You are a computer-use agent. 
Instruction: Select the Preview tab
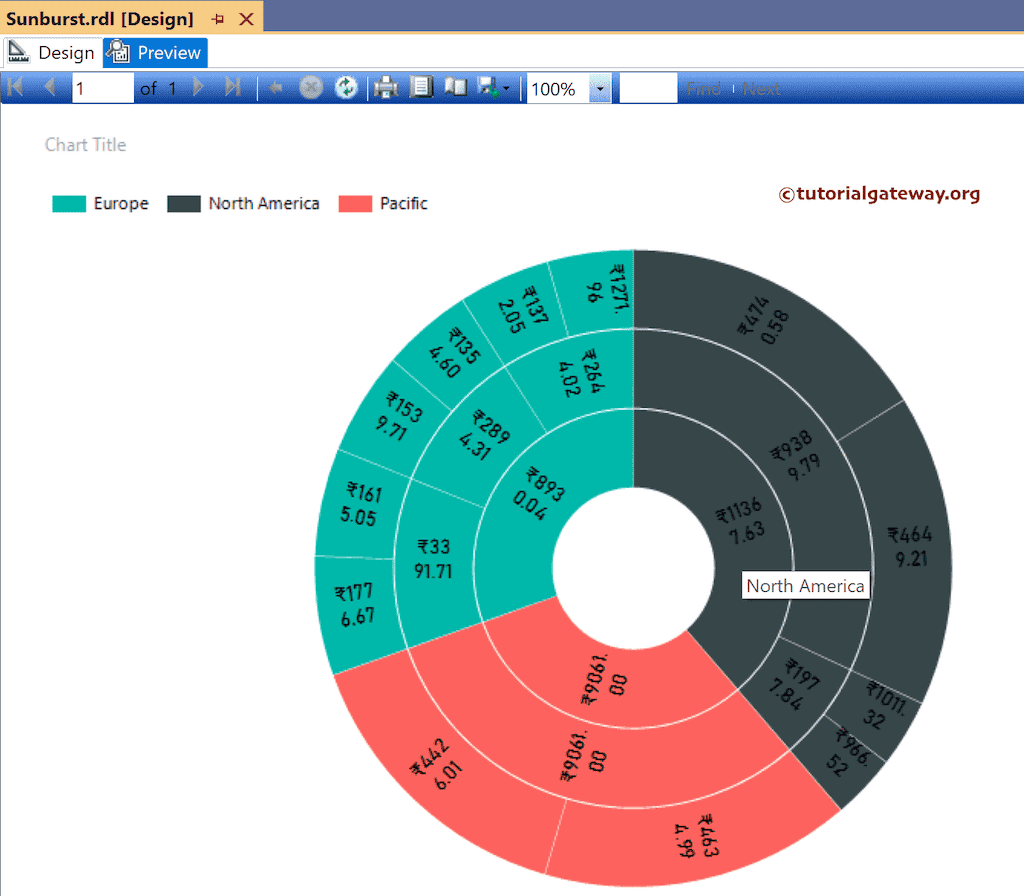(168, 52)
